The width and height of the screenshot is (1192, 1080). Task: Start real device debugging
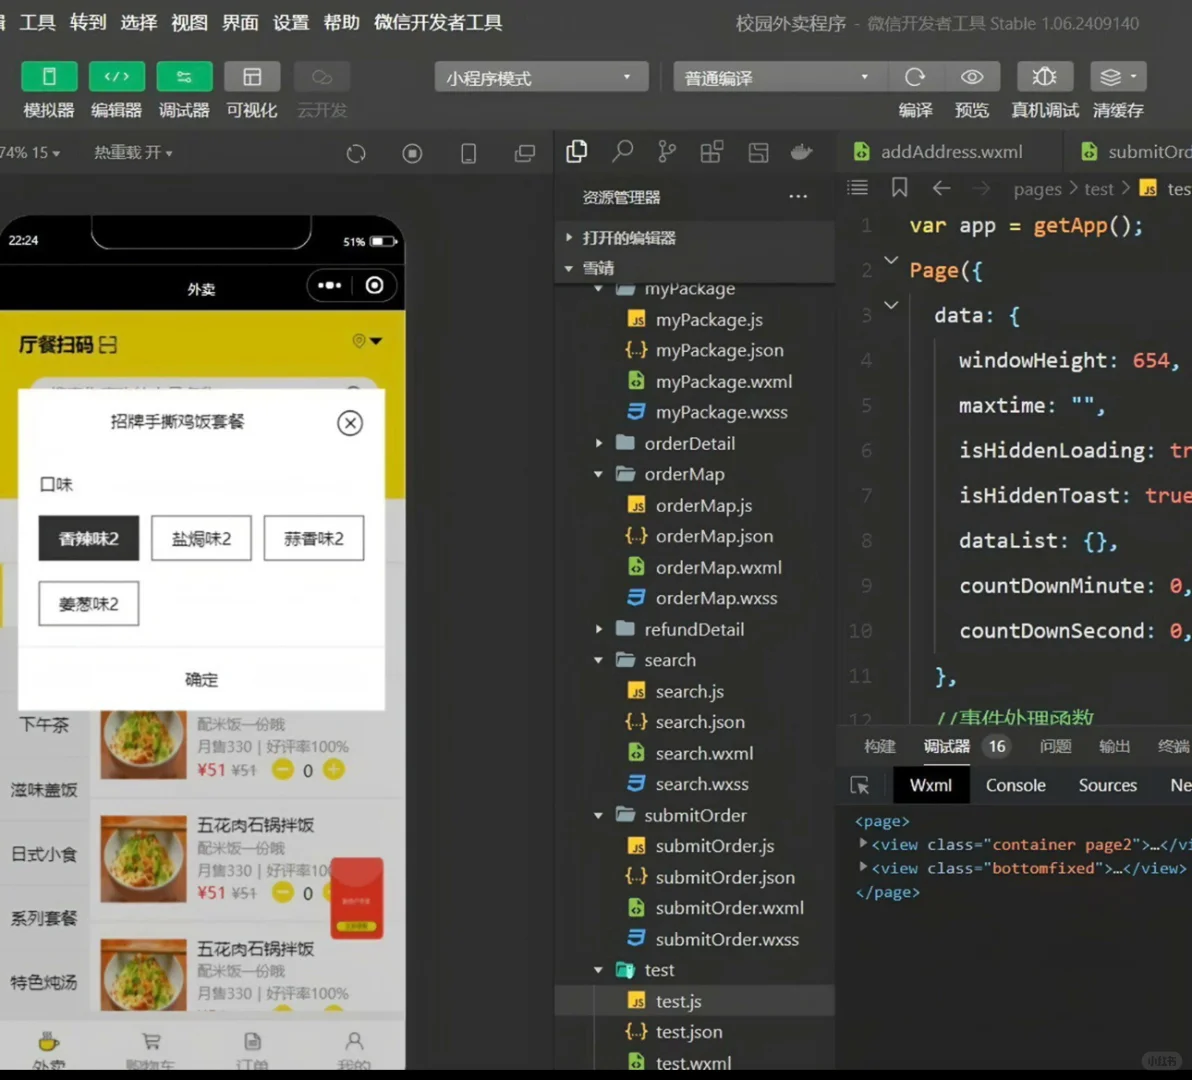coord(1045,77)
